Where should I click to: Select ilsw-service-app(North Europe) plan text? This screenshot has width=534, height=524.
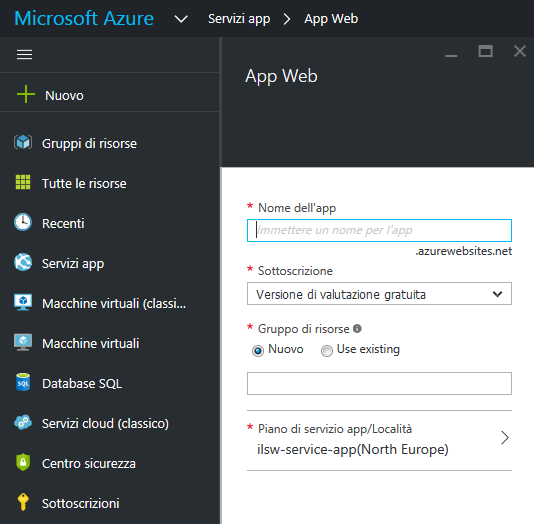pyautogui.click(x=352, y=449)
